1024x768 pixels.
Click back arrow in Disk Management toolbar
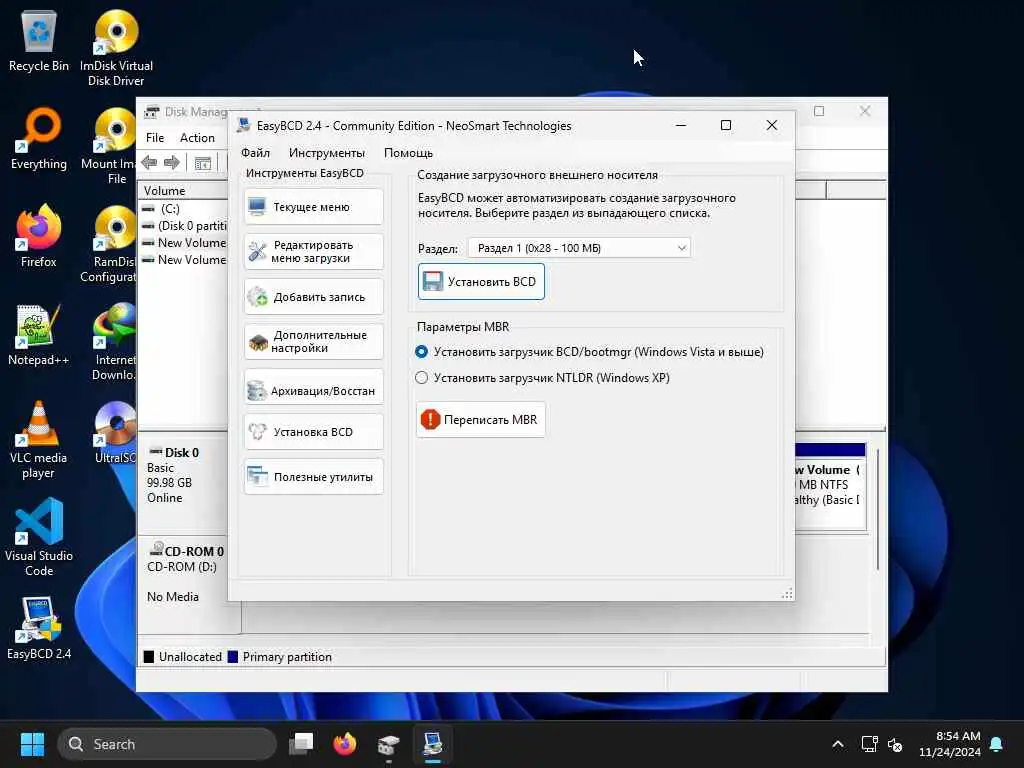point(150,163)
